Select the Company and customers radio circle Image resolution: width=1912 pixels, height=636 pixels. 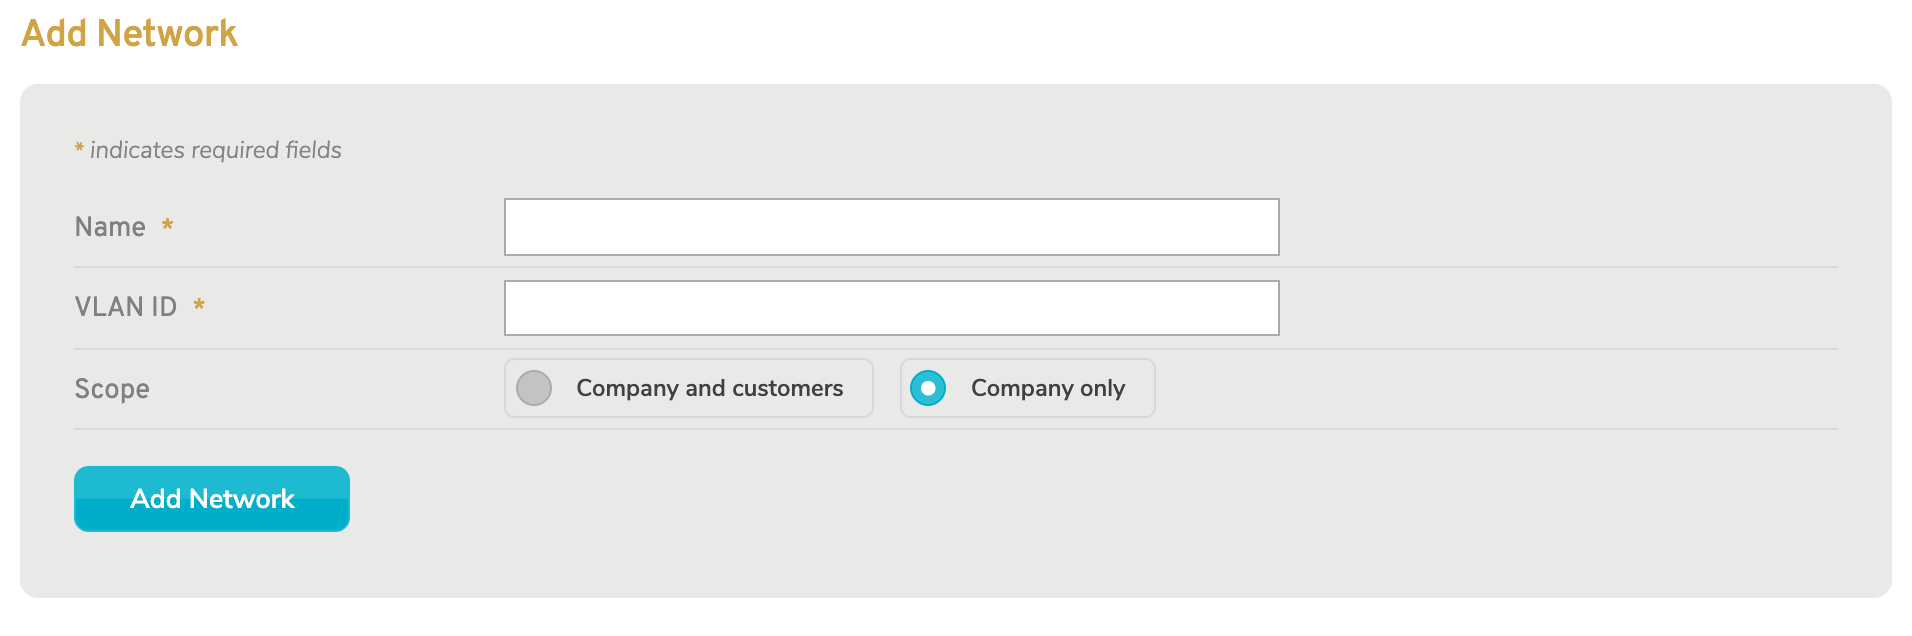pos(534,388)
